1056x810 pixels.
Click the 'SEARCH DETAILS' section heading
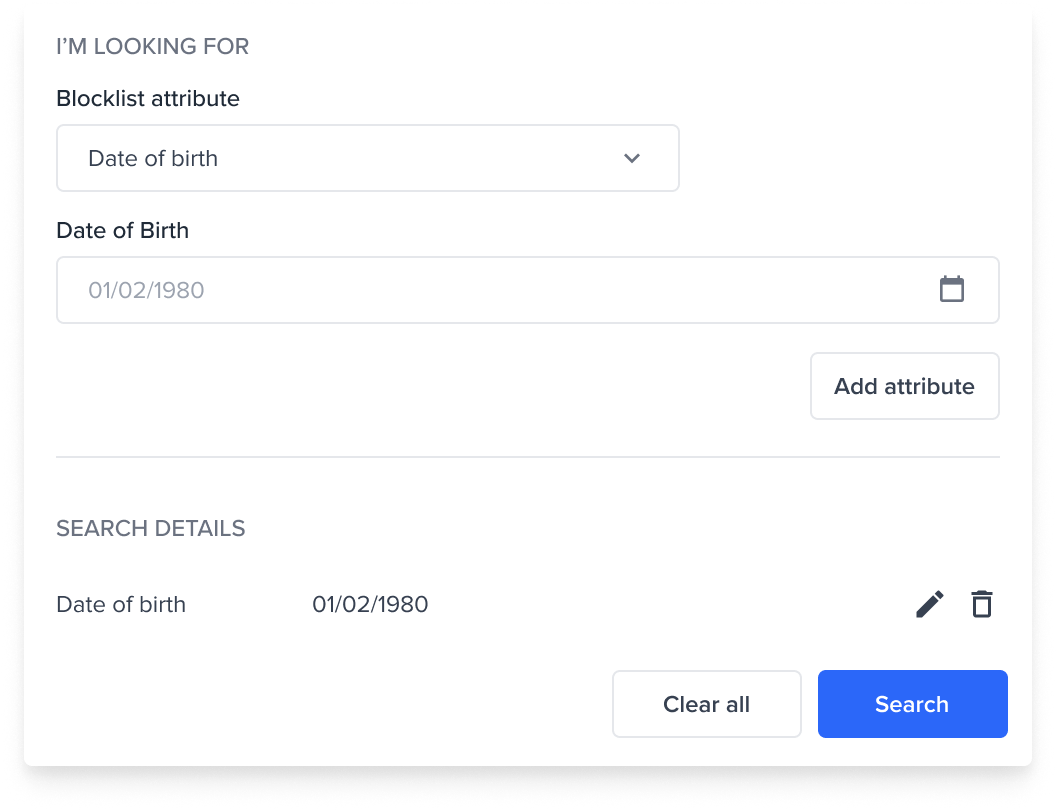(x=150, y=528)
